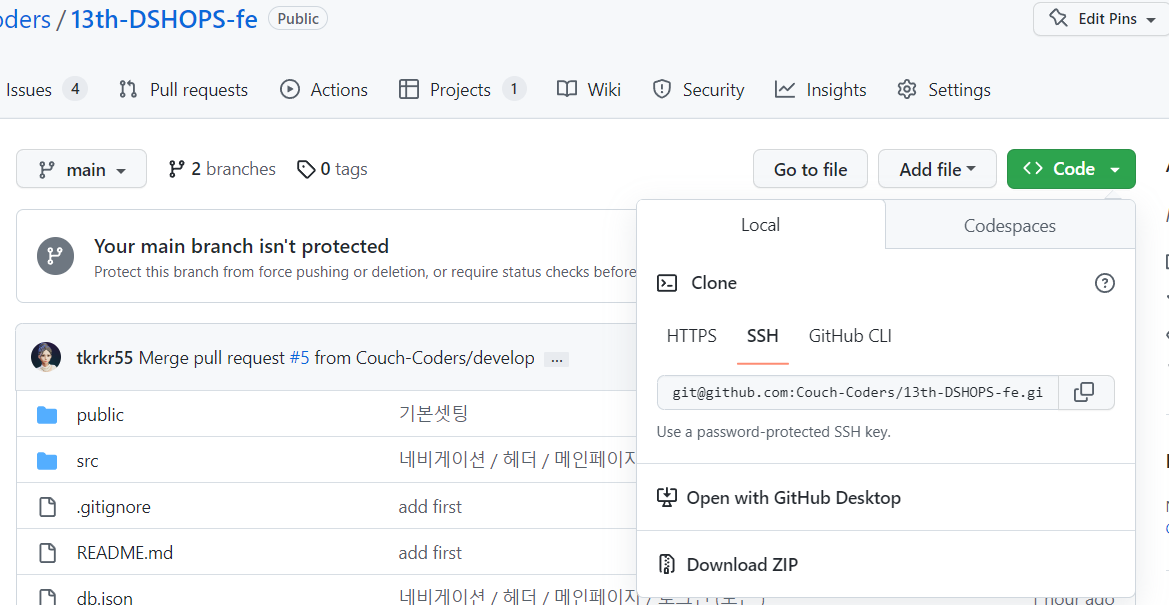Click the SSH URL text field
This screenshot has height=605, width=1169.
click(x=857, y=392)
